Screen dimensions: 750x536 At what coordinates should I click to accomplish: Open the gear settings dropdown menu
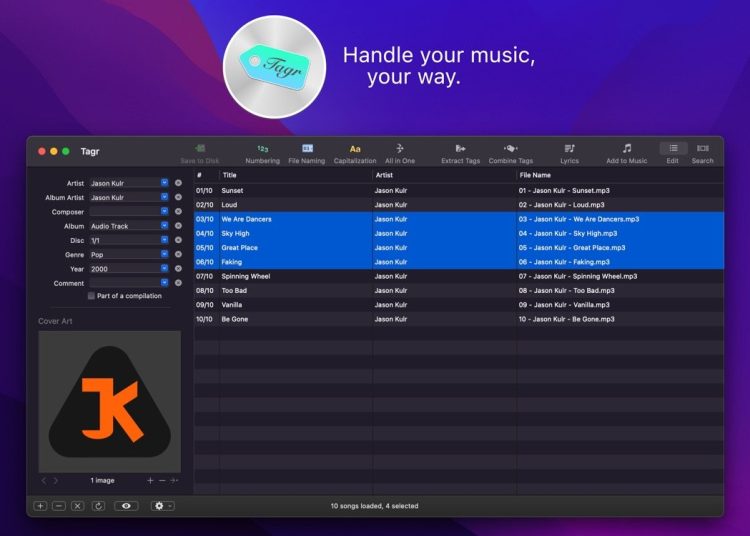pyautogui.click(x=162, y=506)
